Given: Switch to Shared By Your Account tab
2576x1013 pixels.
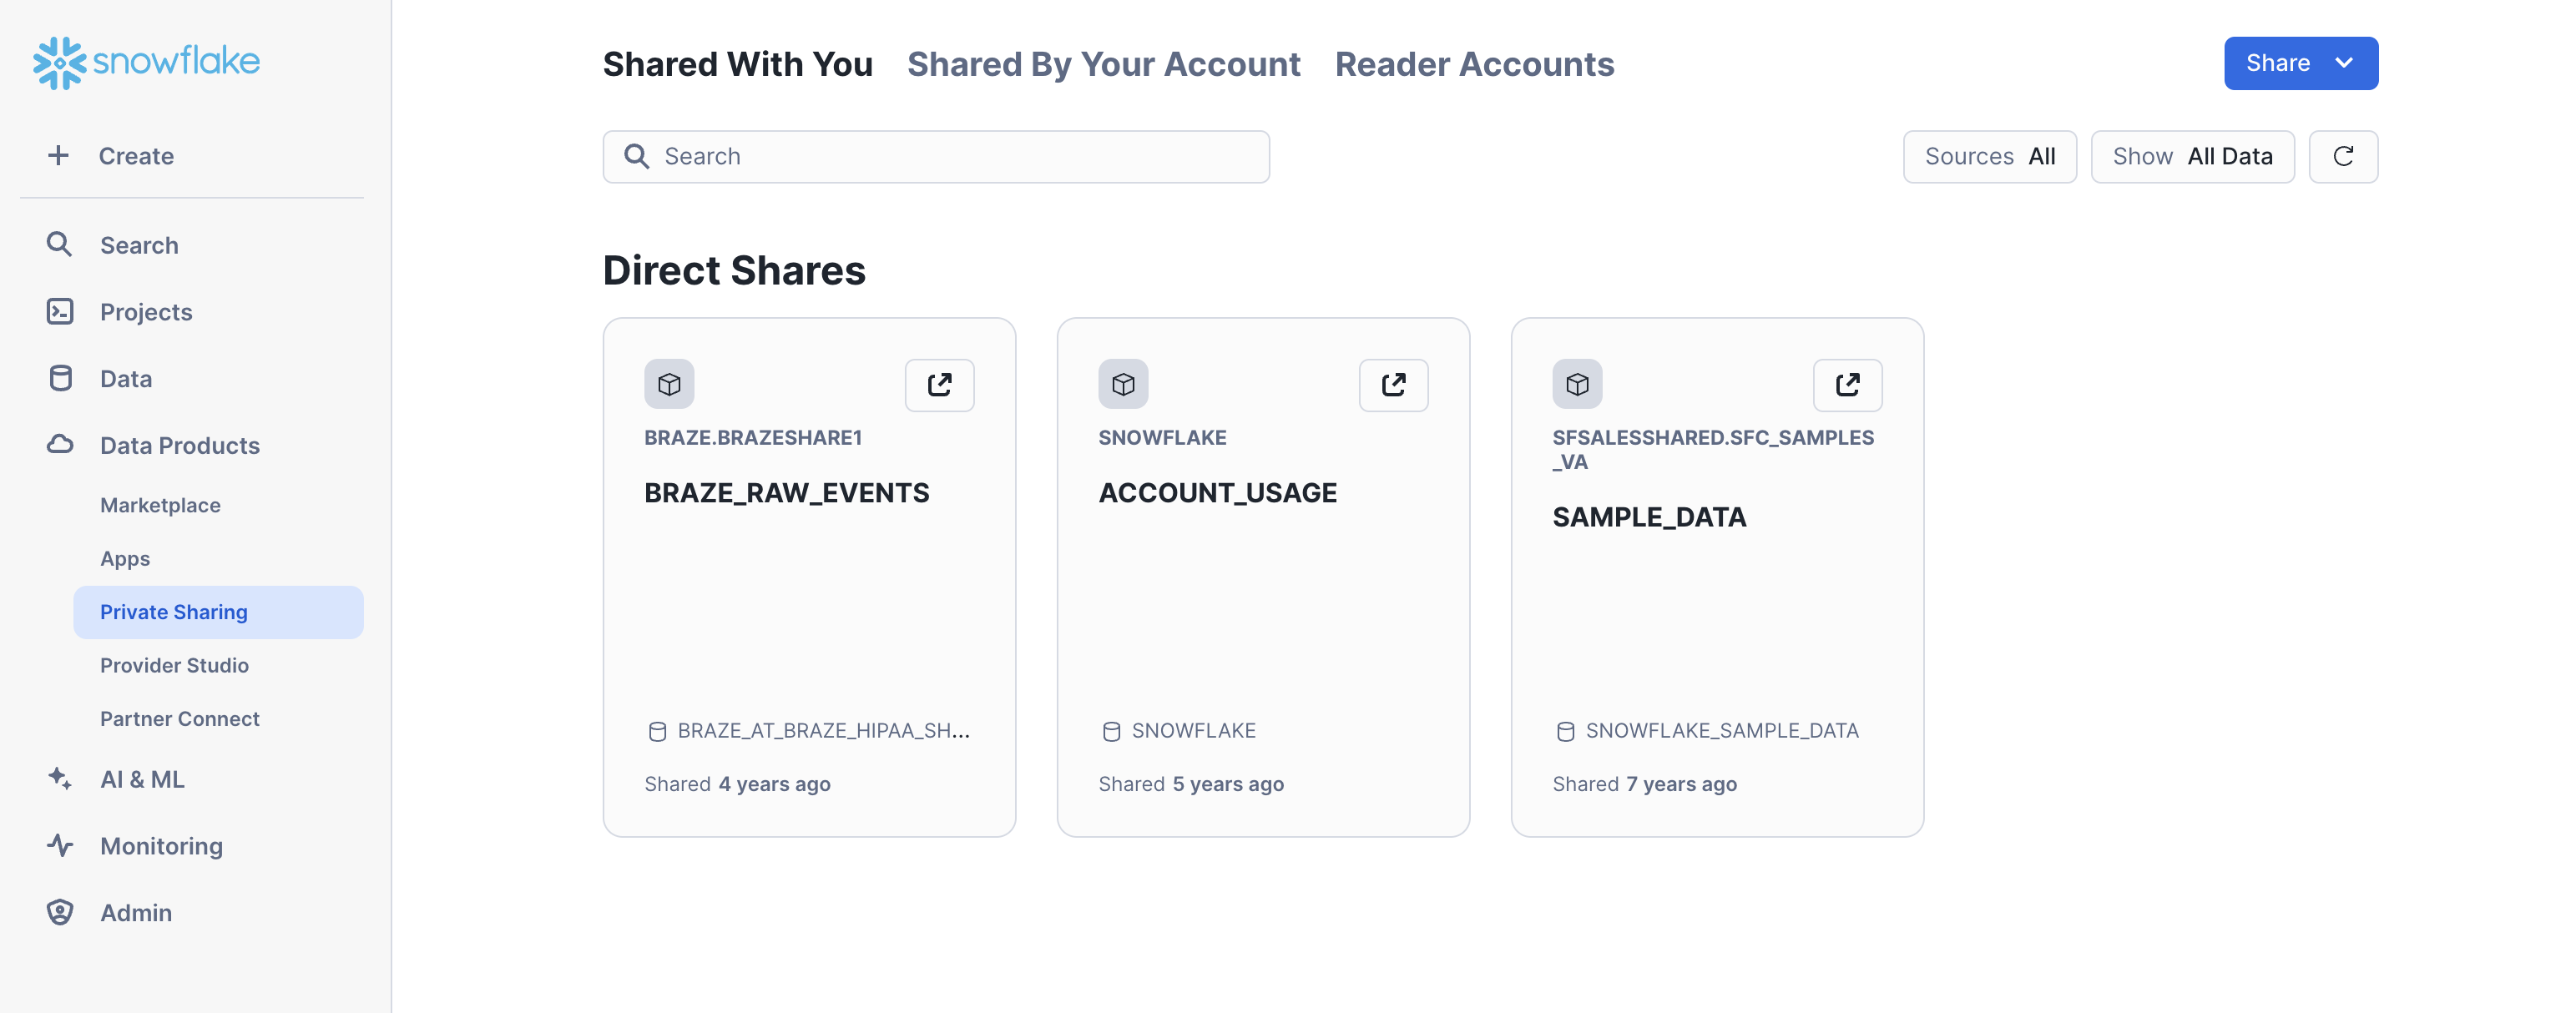Looking at the screenshot, I should (1104, 64).
